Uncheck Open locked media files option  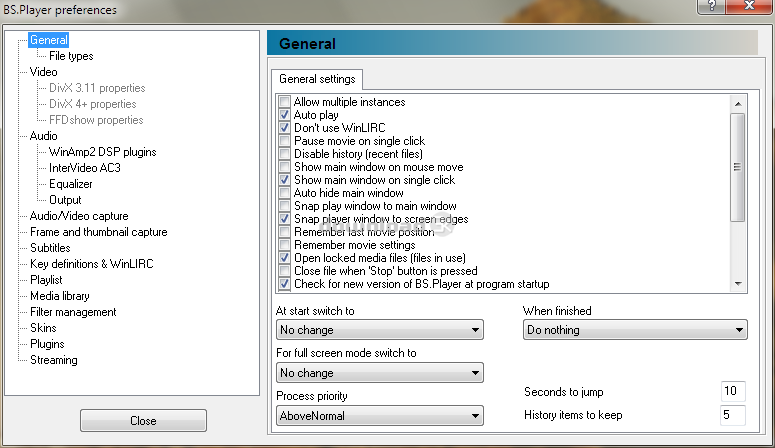(x=284, y=258)
